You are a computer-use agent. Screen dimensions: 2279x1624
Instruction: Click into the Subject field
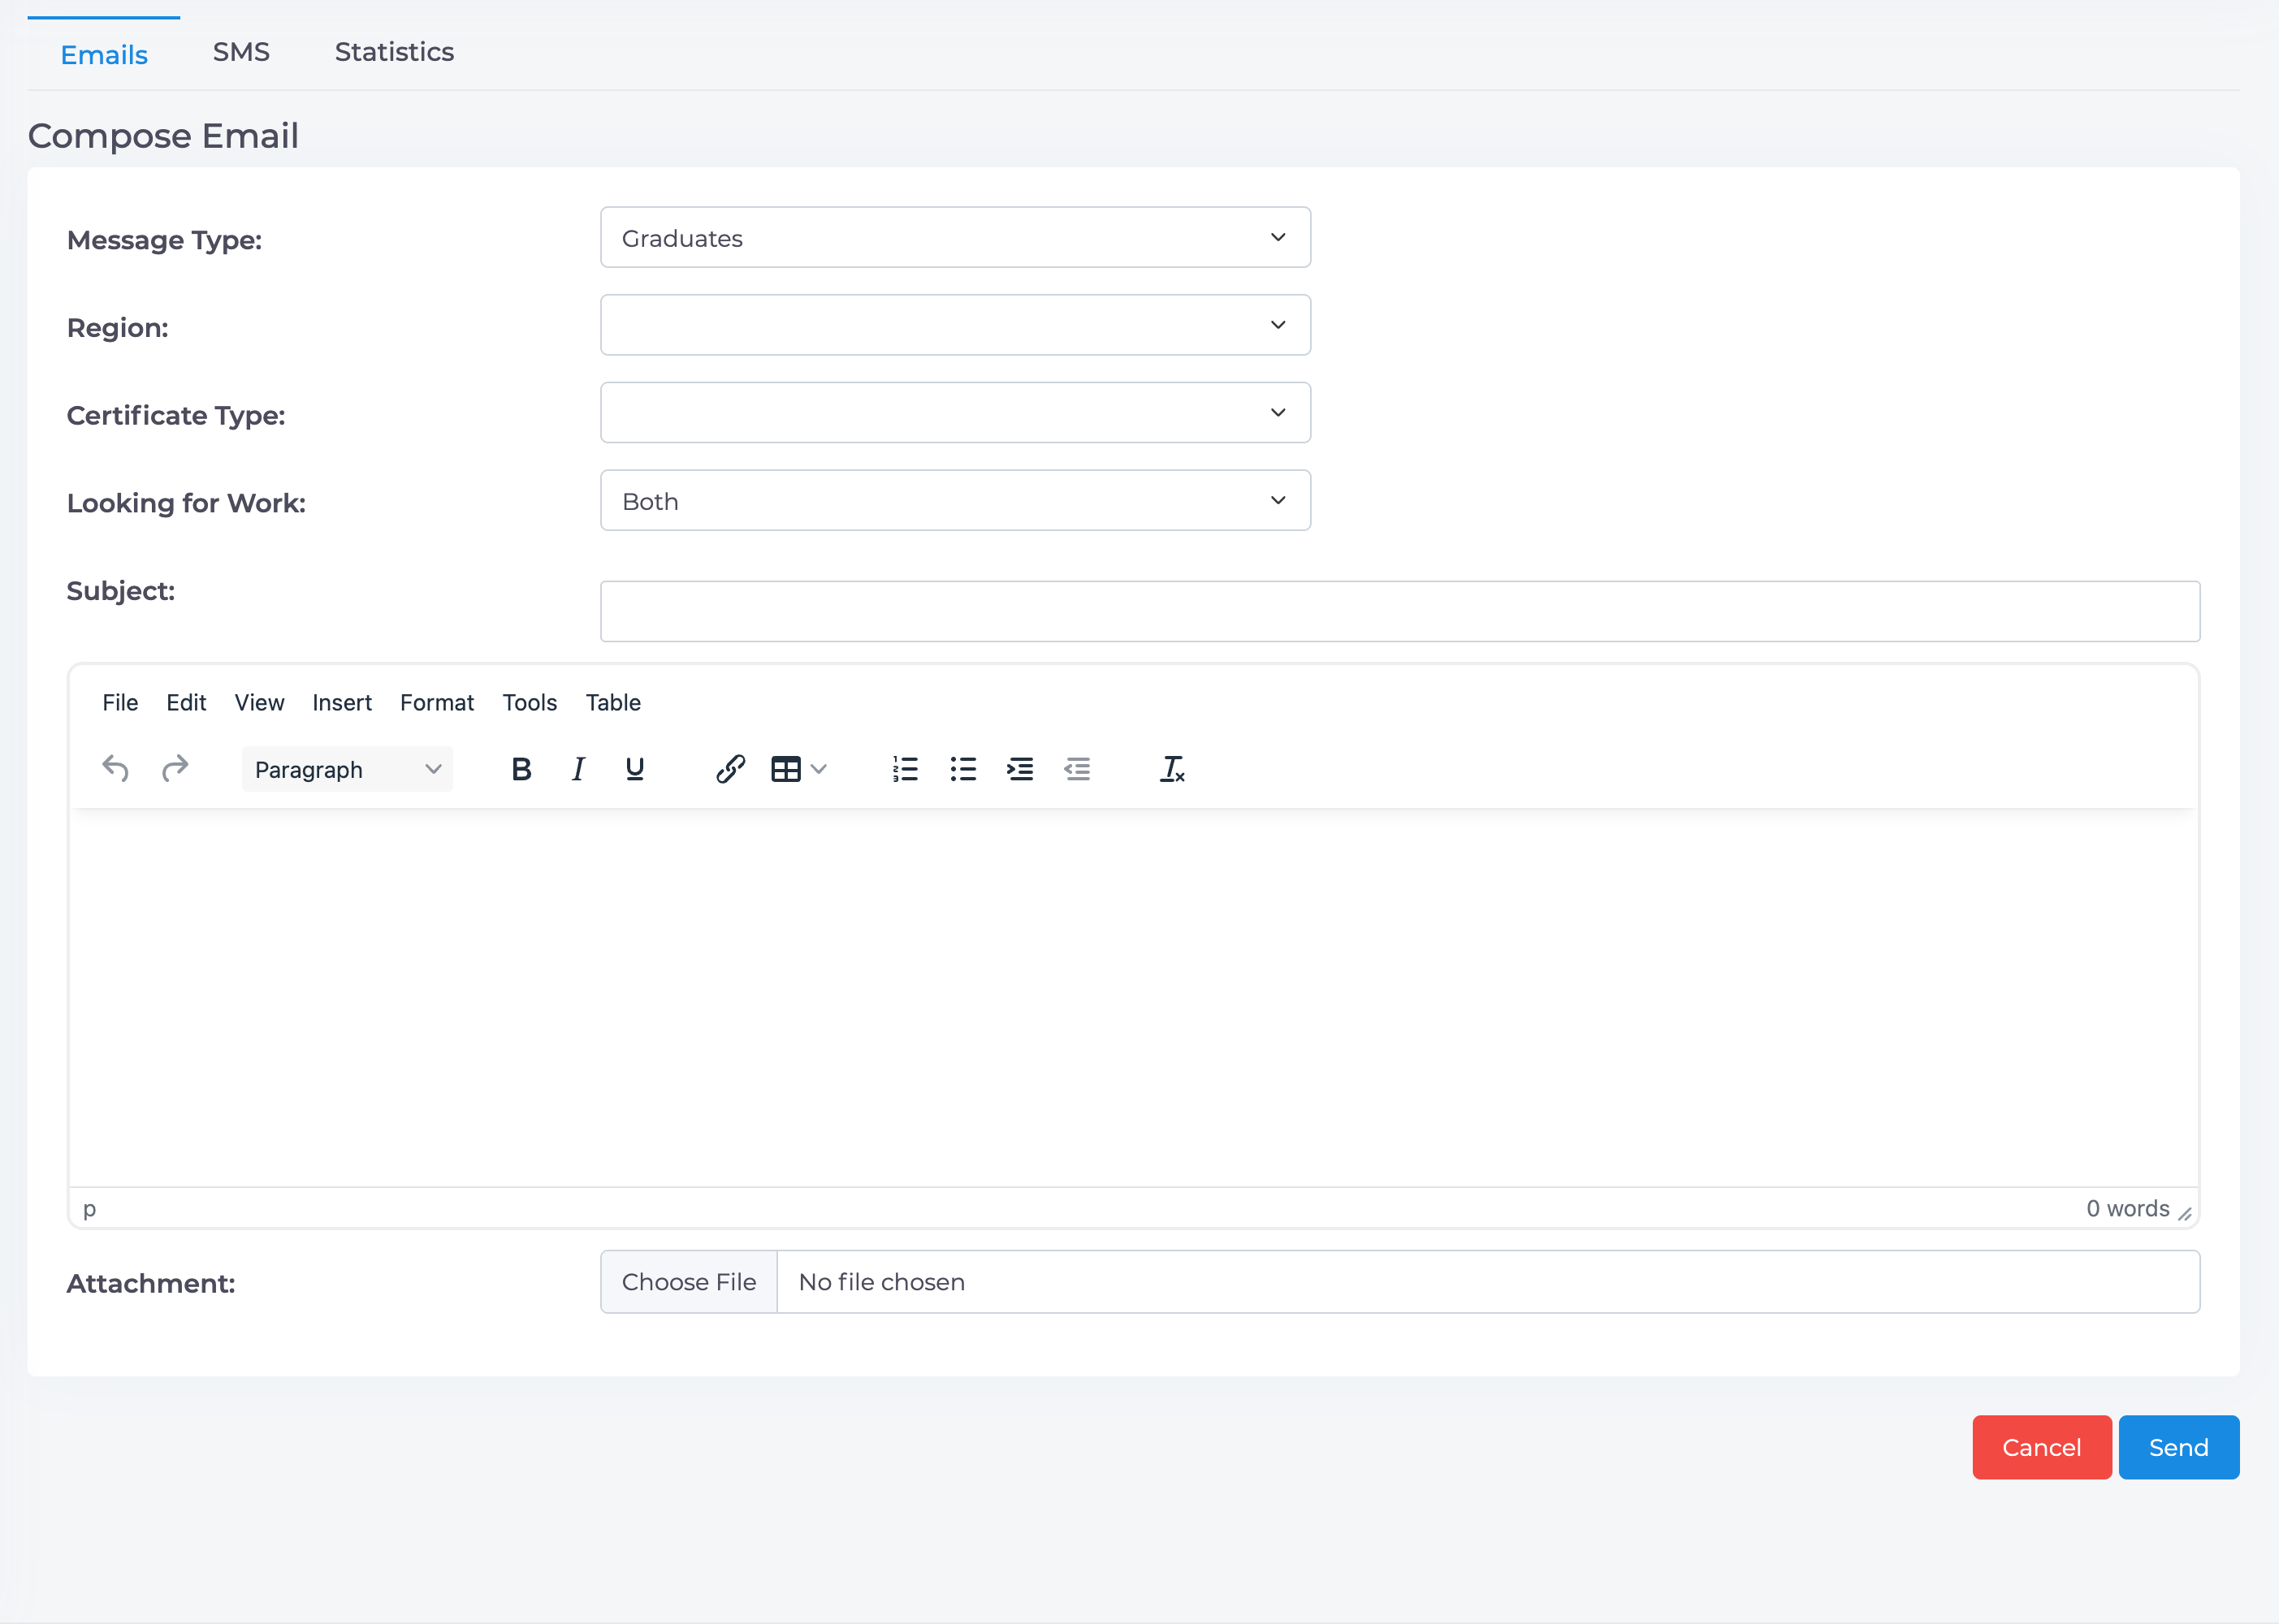(1400, 611)
